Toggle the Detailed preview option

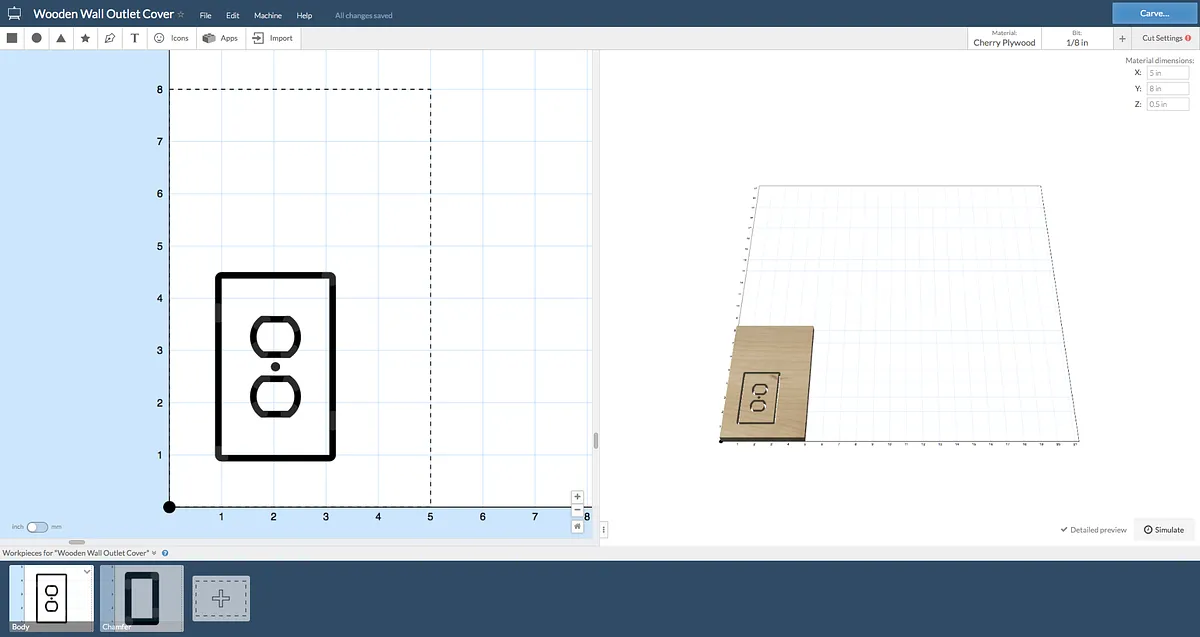pos(1094,530)
